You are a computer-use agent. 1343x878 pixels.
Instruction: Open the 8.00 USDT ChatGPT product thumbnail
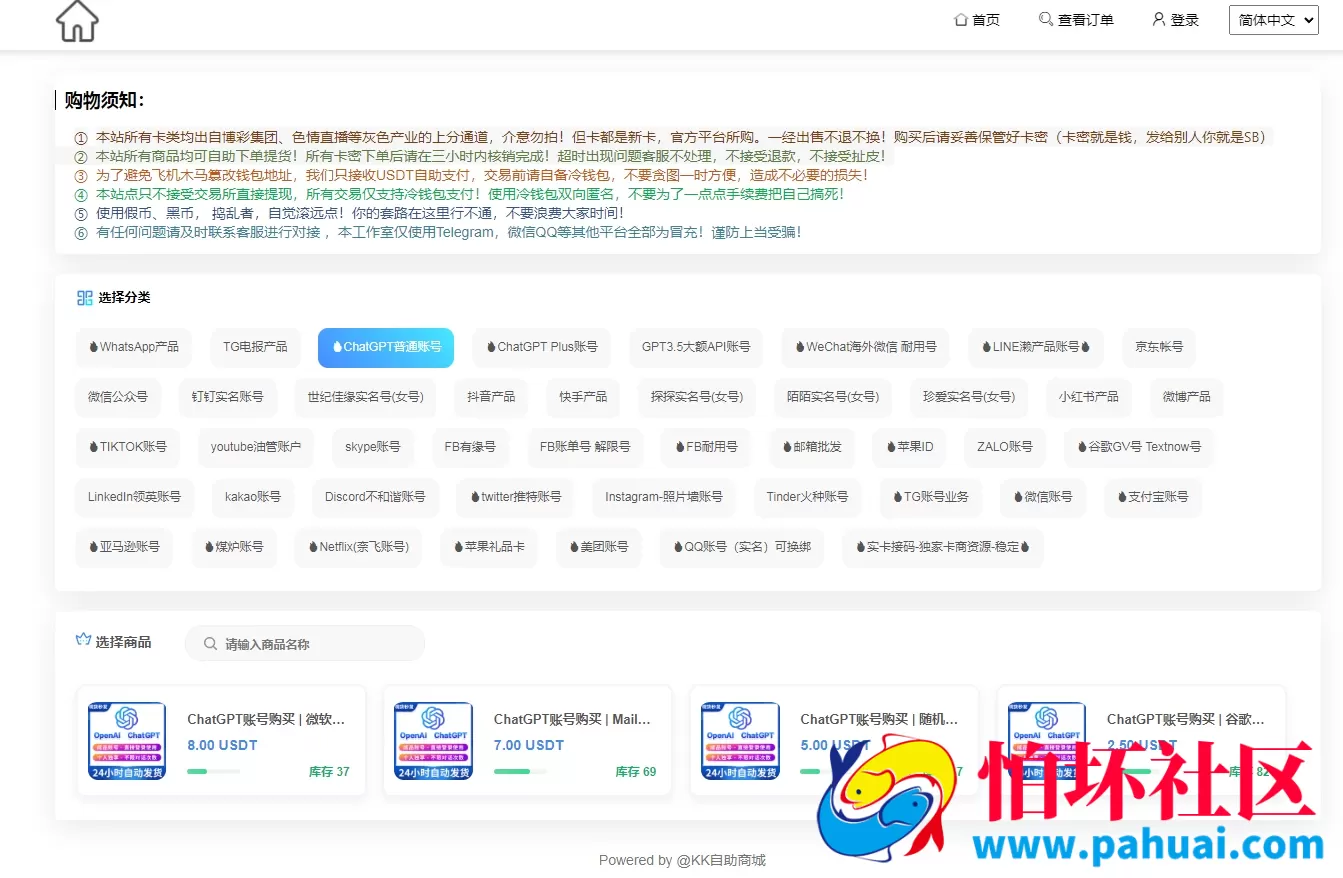click(x=127, y=741)
